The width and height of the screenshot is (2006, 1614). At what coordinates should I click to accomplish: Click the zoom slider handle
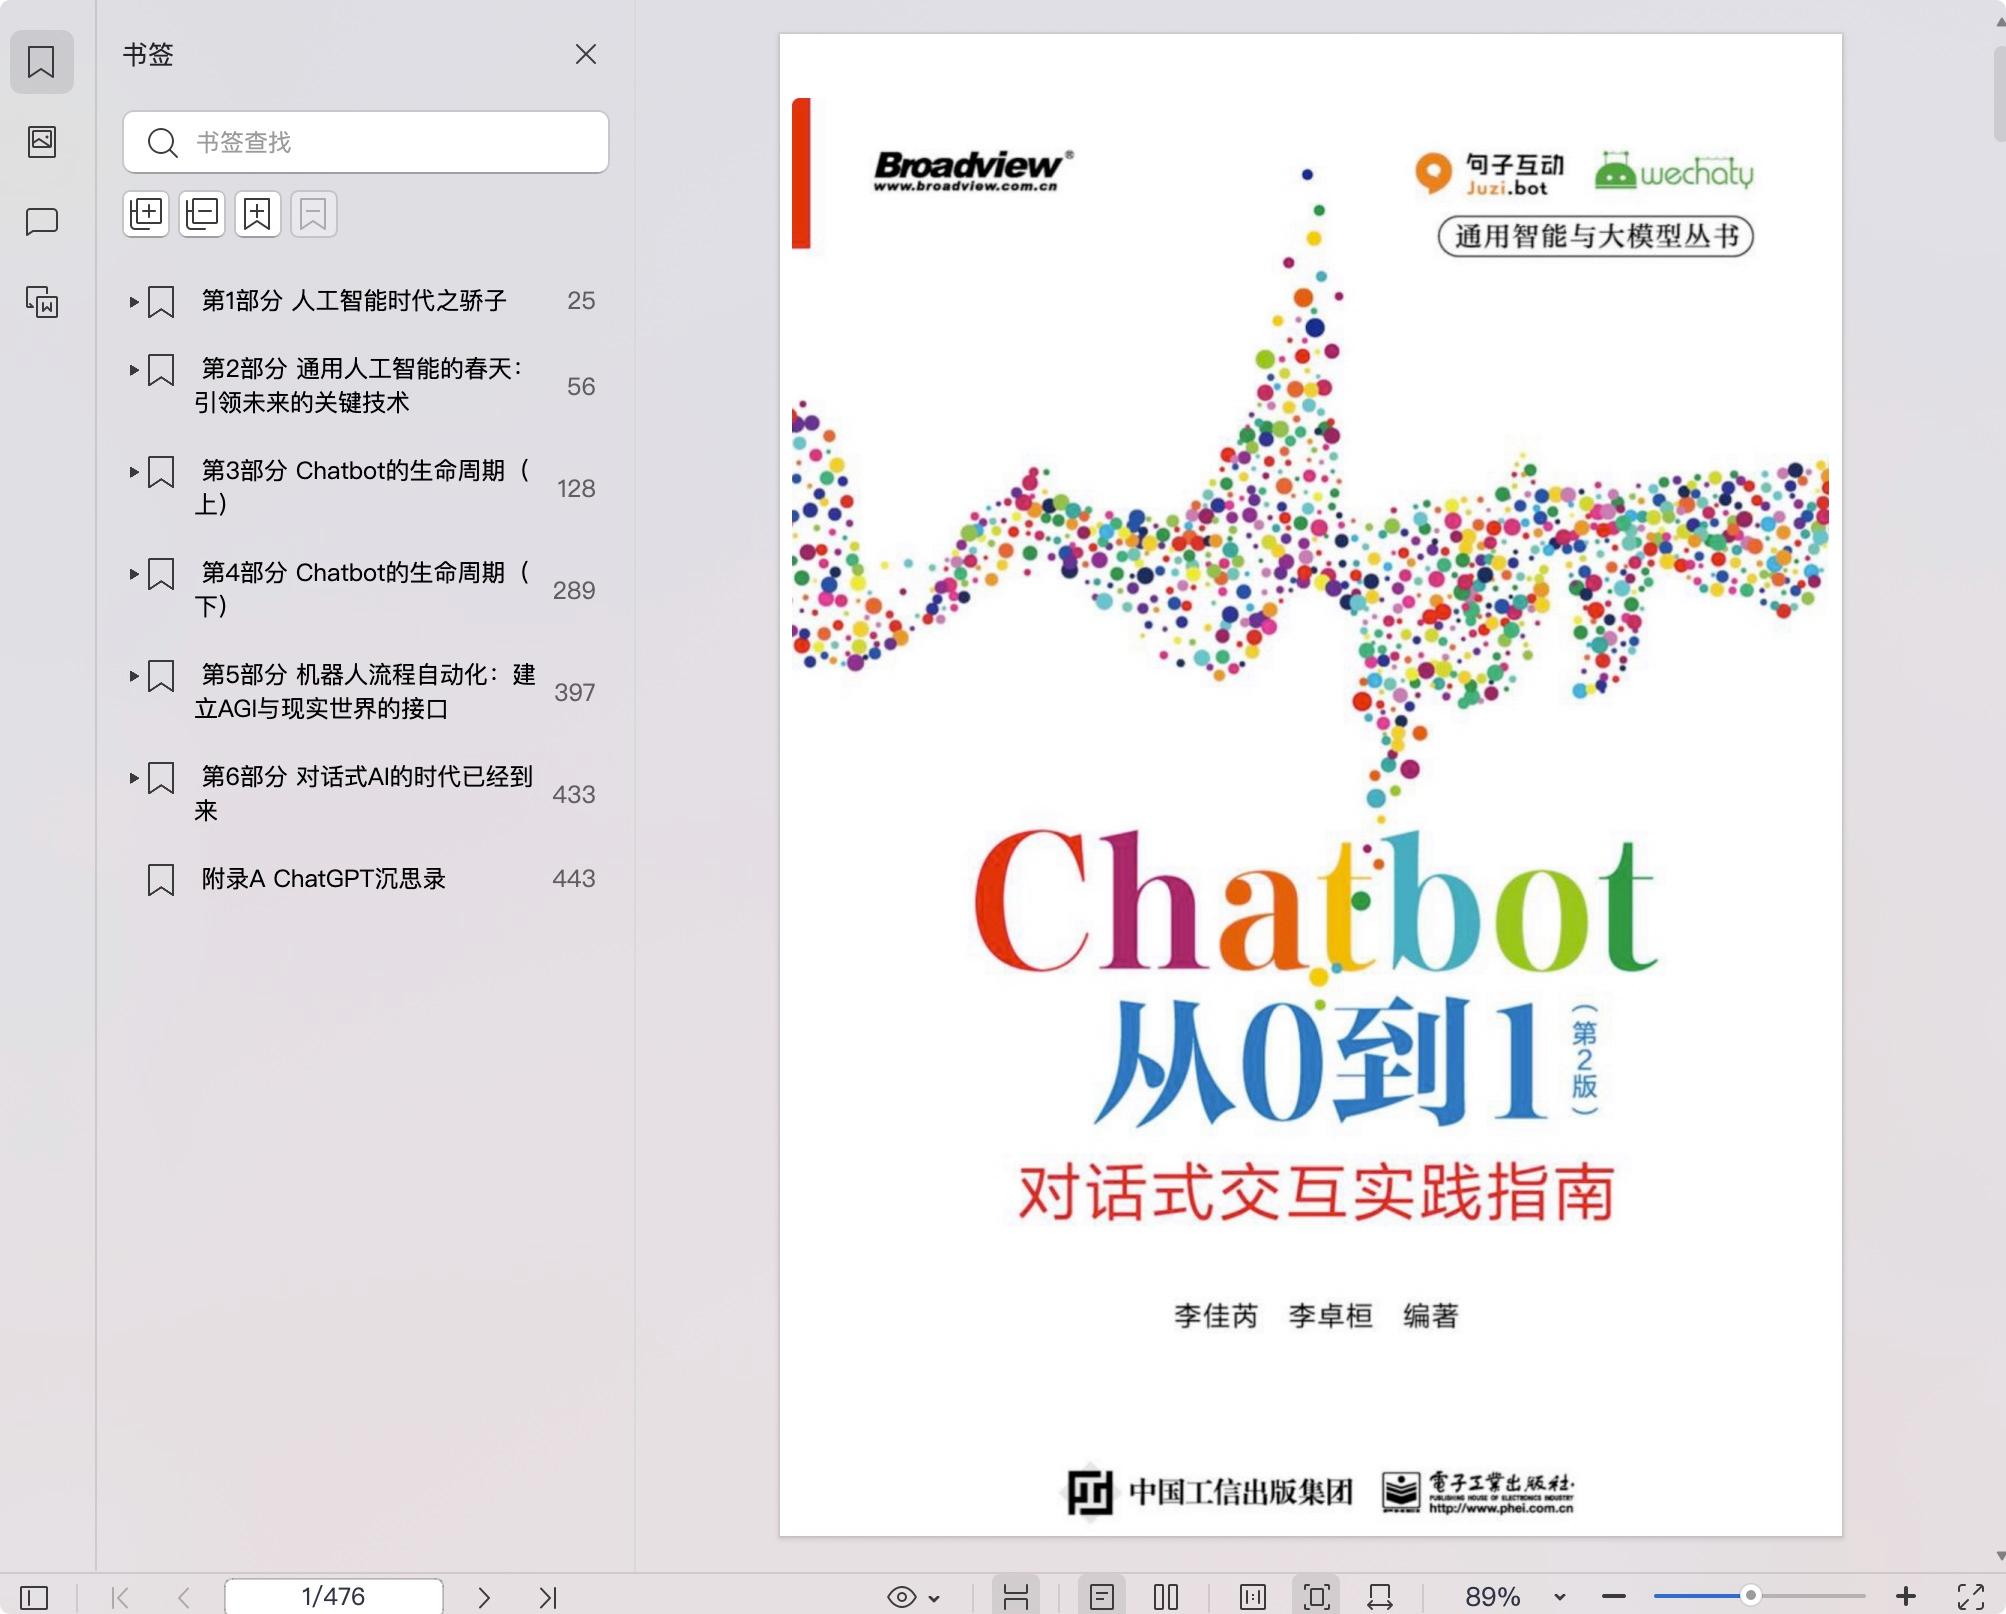click(x=1750, y=1596)
